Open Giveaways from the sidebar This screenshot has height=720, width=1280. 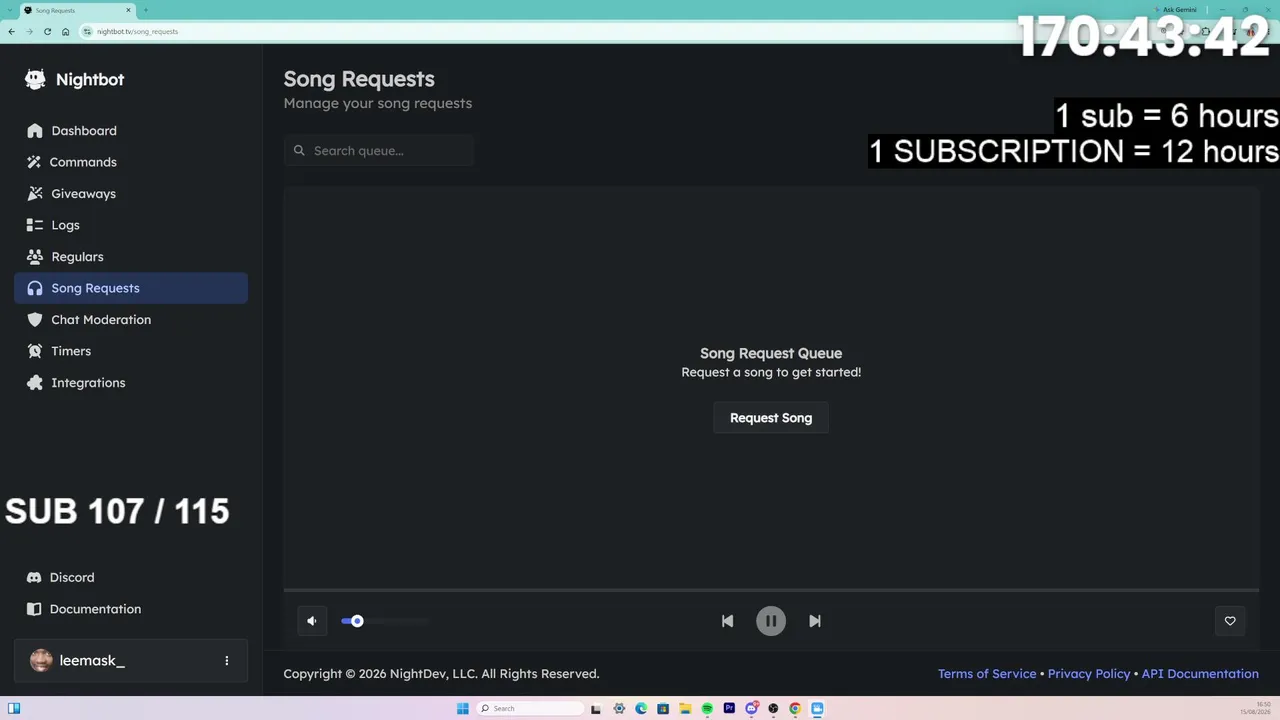131,194
